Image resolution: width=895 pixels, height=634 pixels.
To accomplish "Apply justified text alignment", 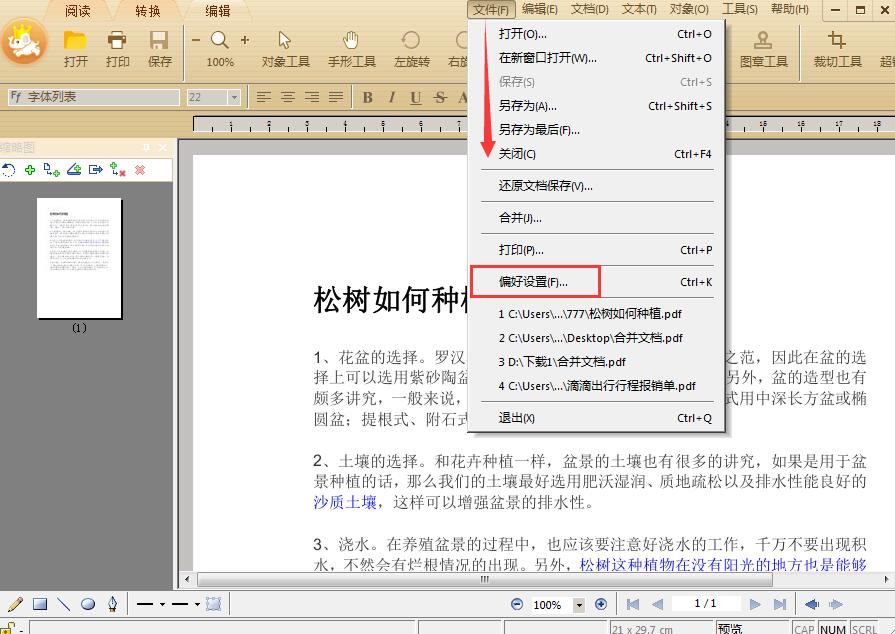I will coord(336,98).
